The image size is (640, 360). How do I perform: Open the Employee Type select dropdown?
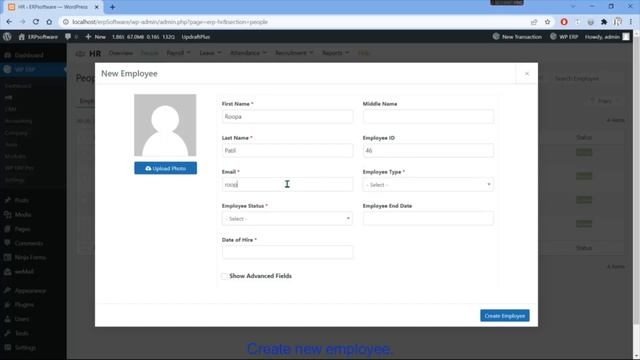coord(428,184)
